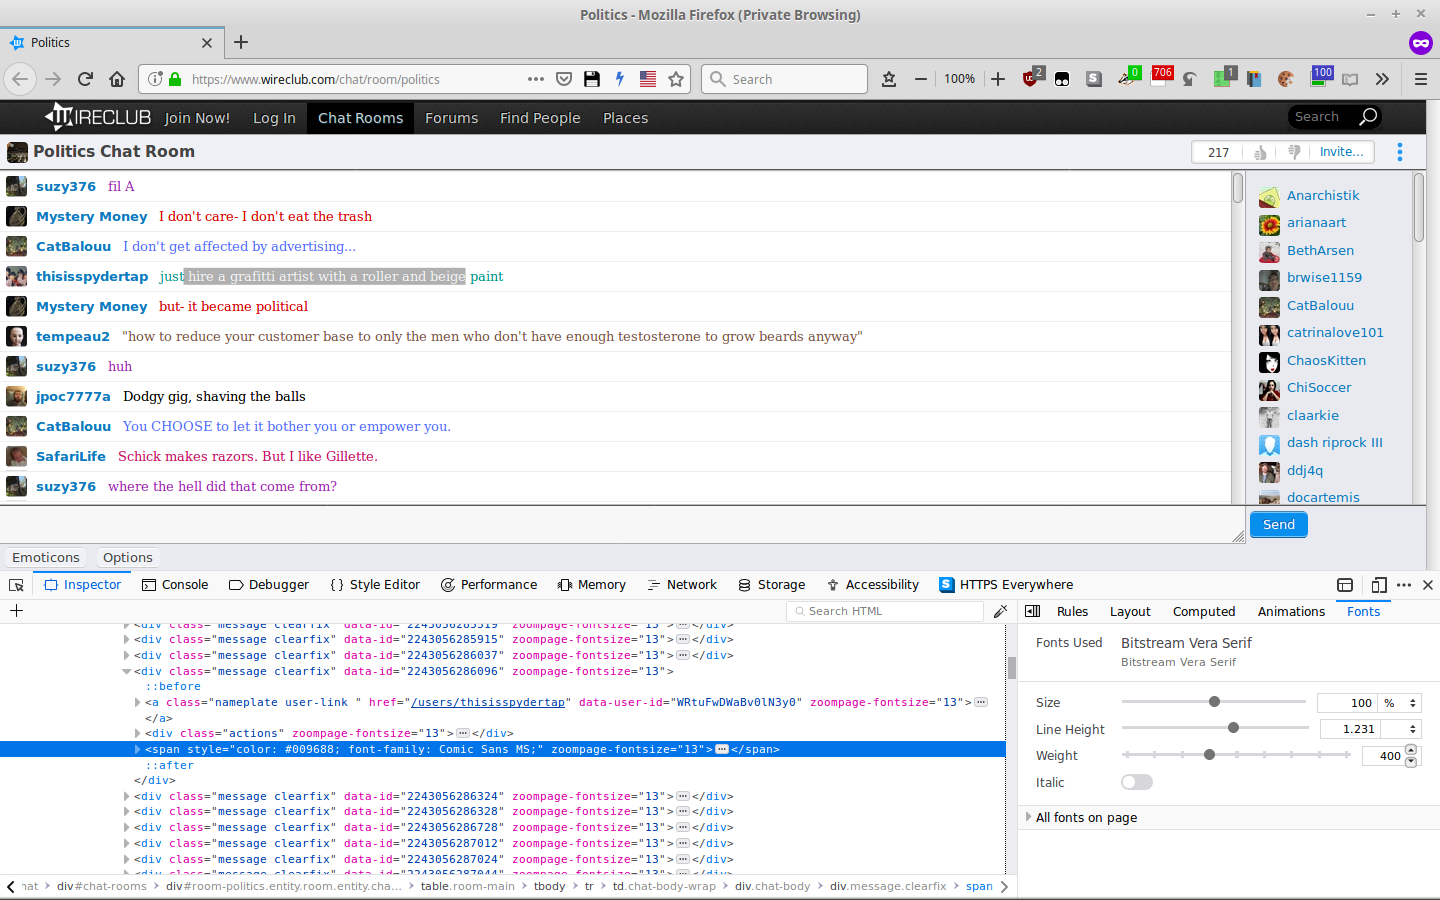
Task: Expand the div with data-id 2243056286324
Action: (x=127, y=796)
